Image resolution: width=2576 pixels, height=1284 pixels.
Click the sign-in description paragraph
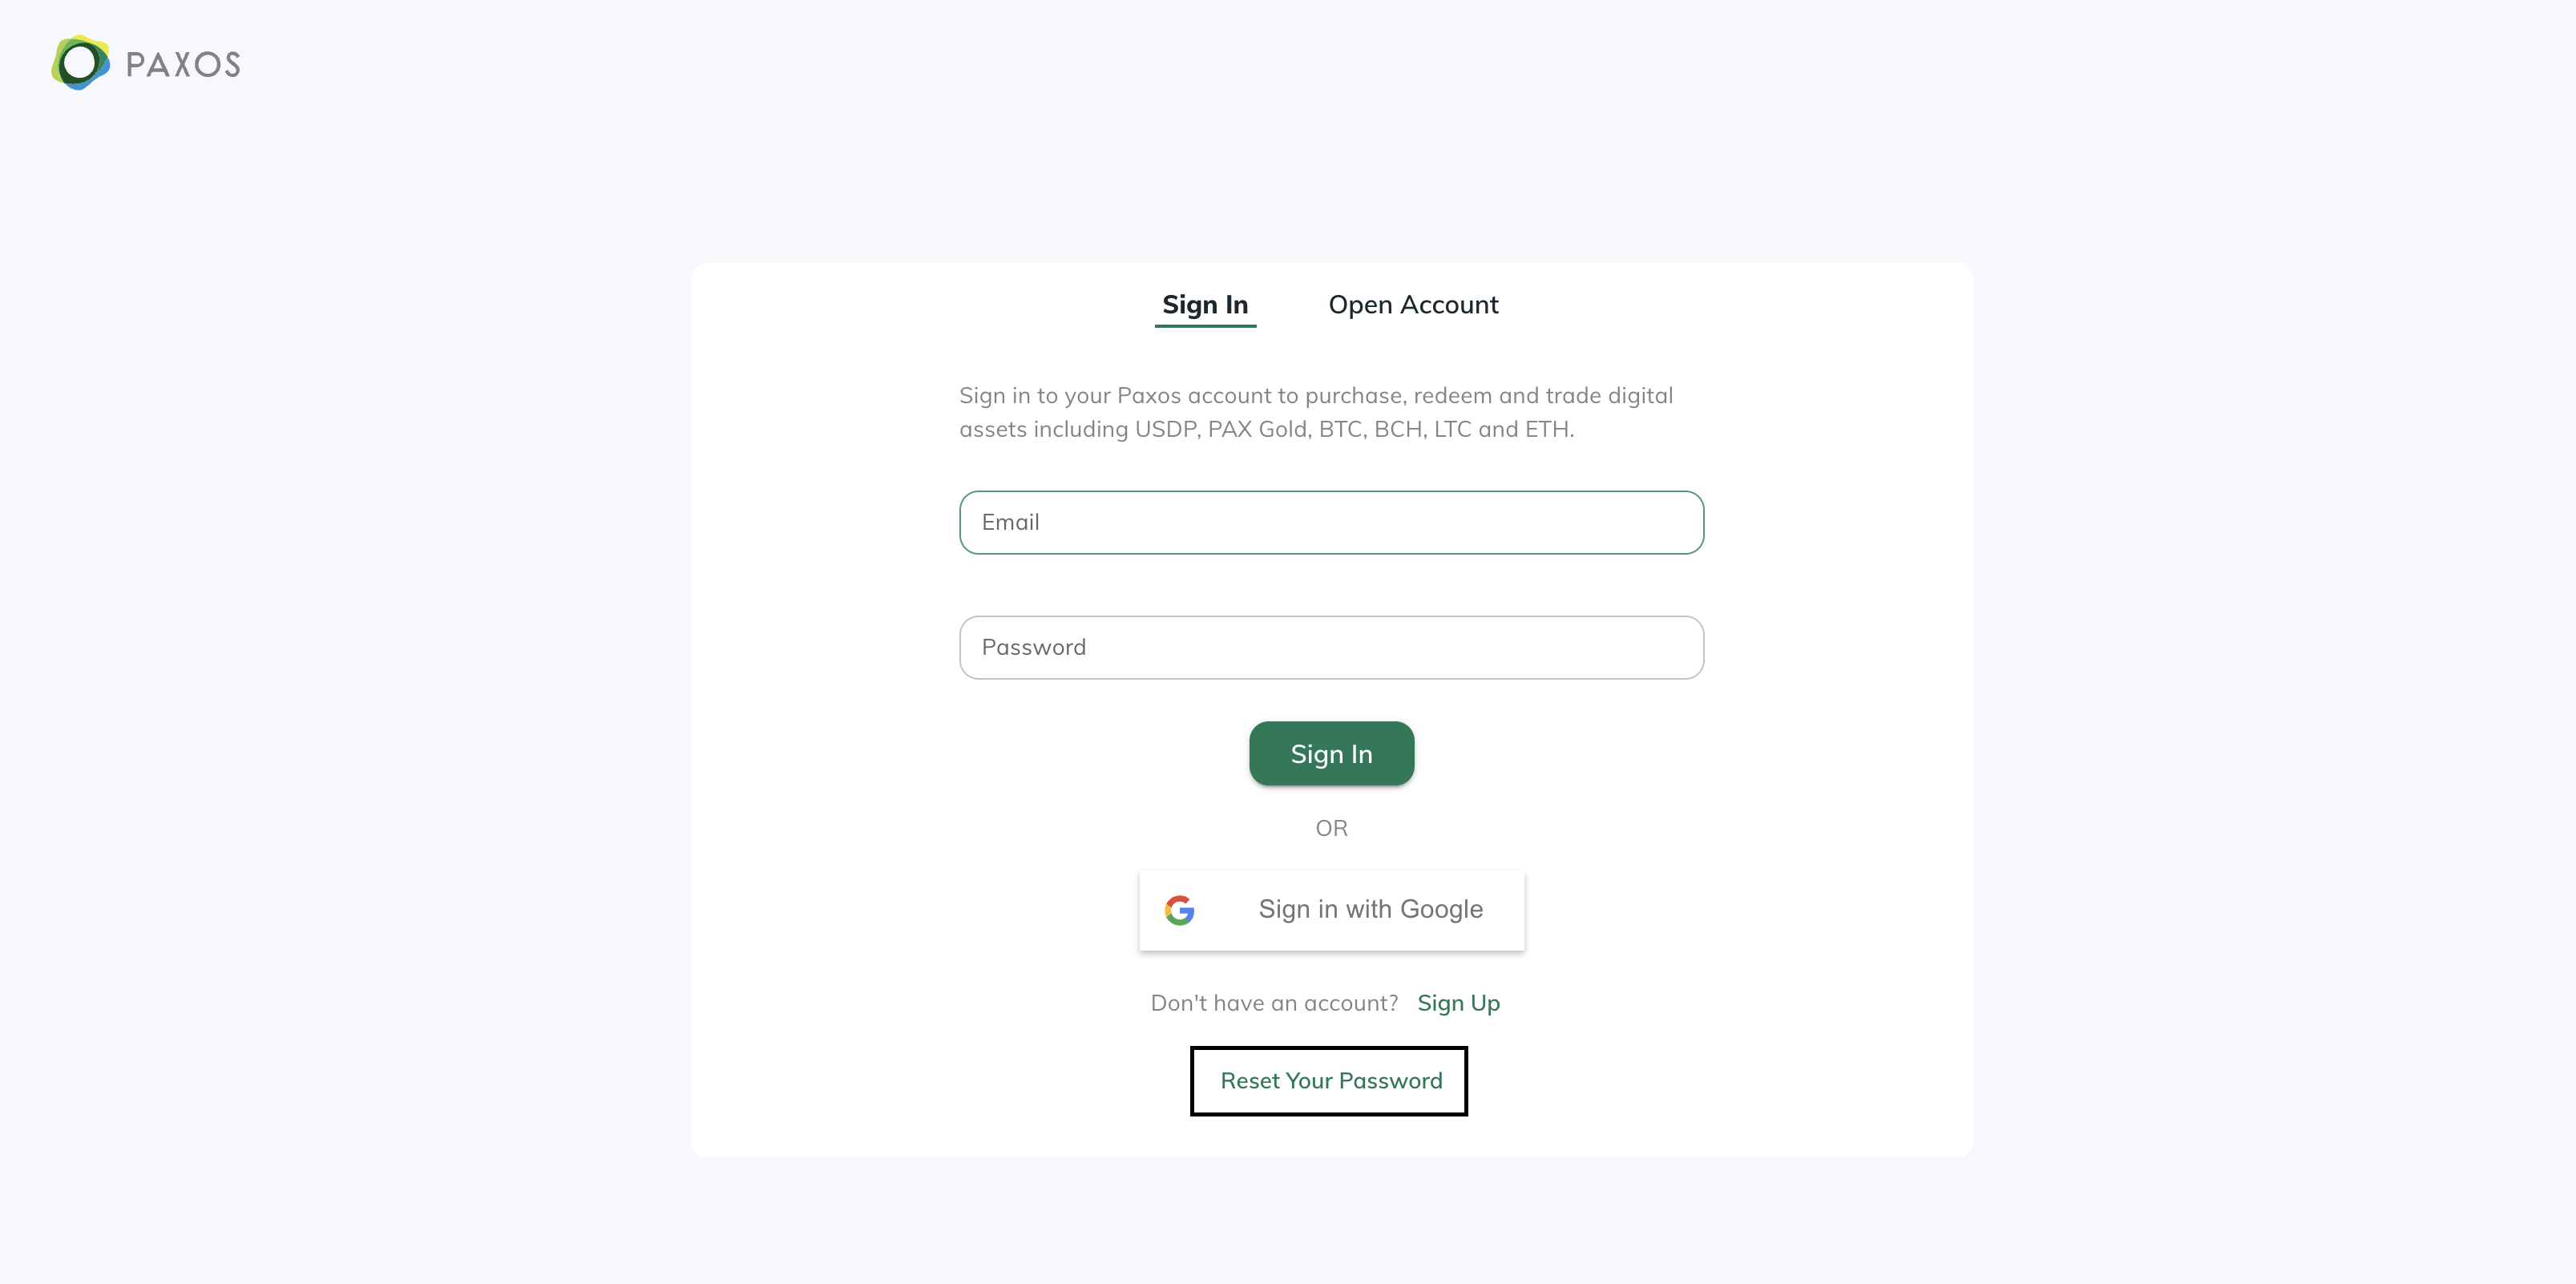click(x=1316, y=412)
